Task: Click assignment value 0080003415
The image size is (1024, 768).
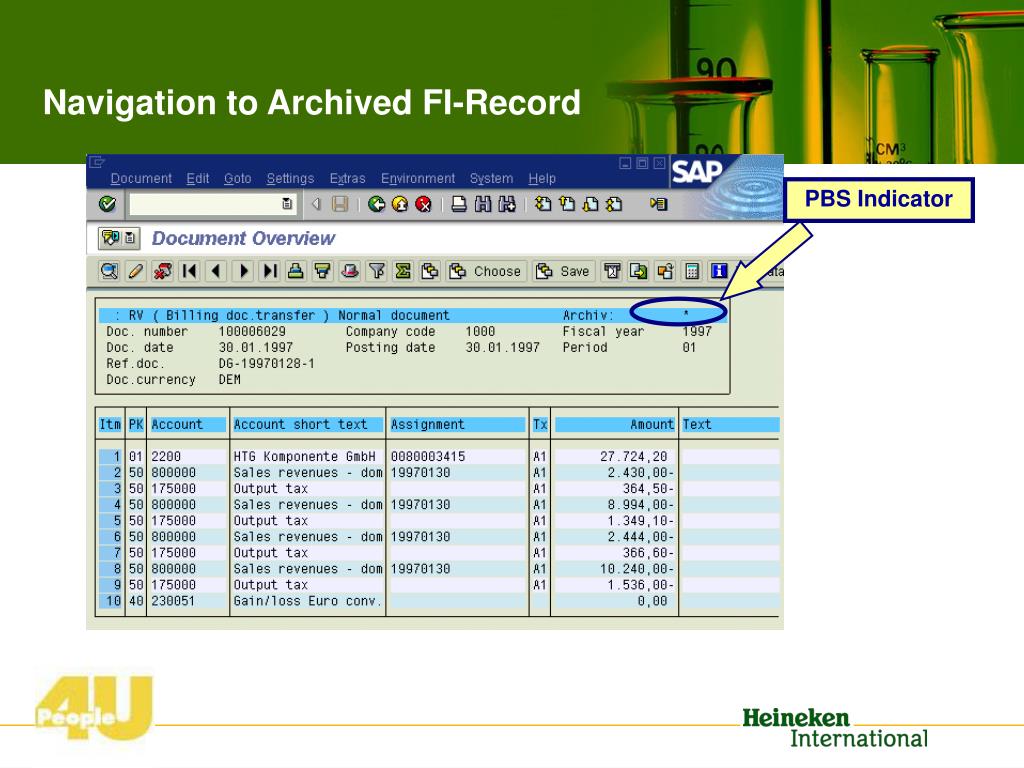Action: (428, 456)
